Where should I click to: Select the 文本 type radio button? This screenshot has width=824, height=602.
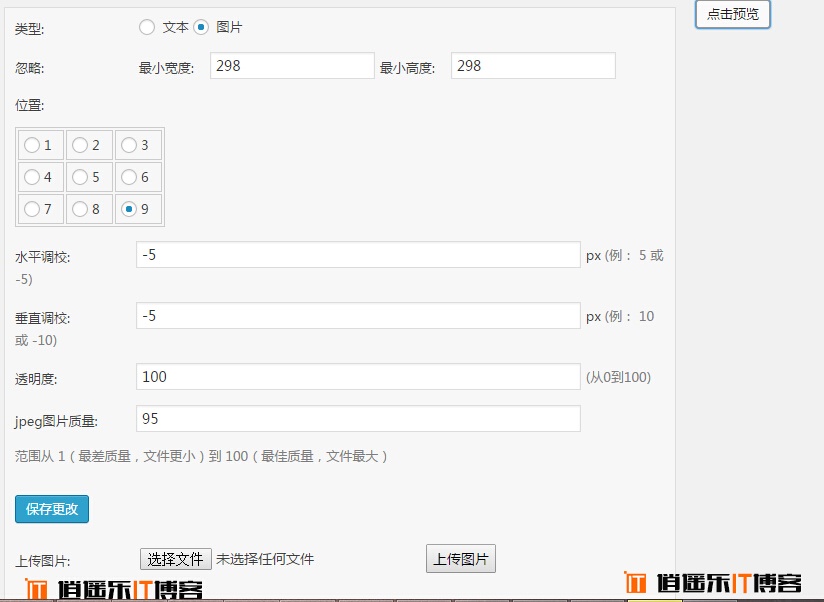pyautogui.click(x=147, y=27)
